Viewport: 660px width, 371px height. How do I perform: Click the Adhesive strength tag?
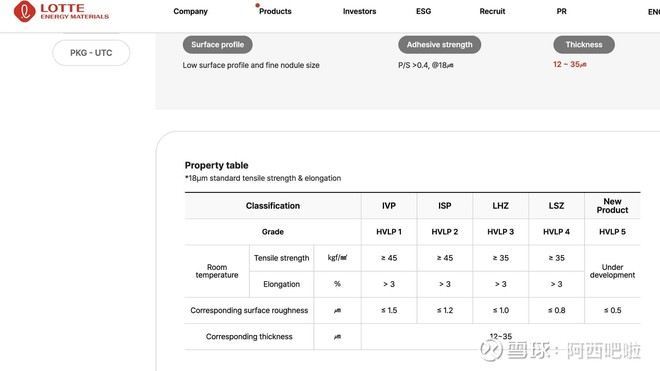pyautogui.click(x=439, y=45)
